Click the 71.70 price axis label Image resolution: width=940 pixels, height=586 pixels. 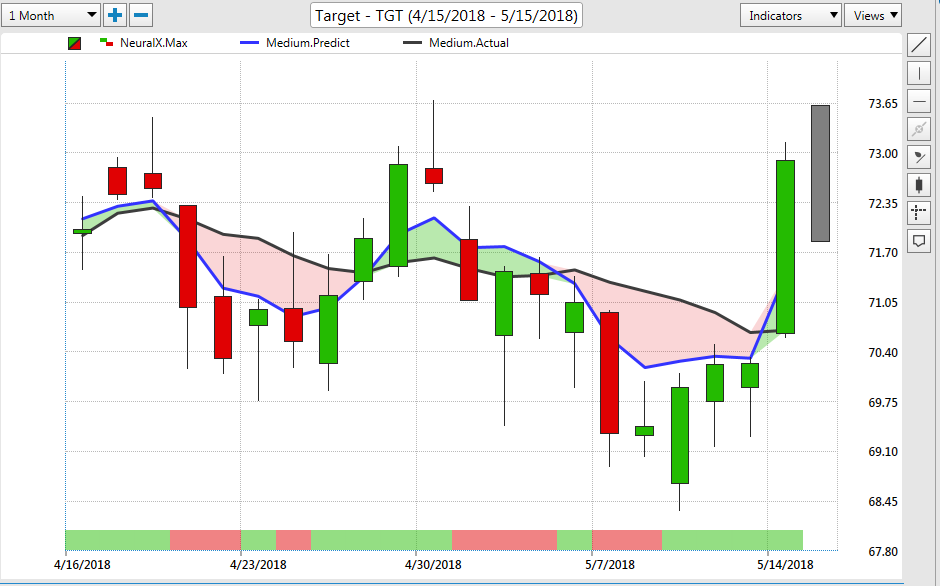point(883,253)
